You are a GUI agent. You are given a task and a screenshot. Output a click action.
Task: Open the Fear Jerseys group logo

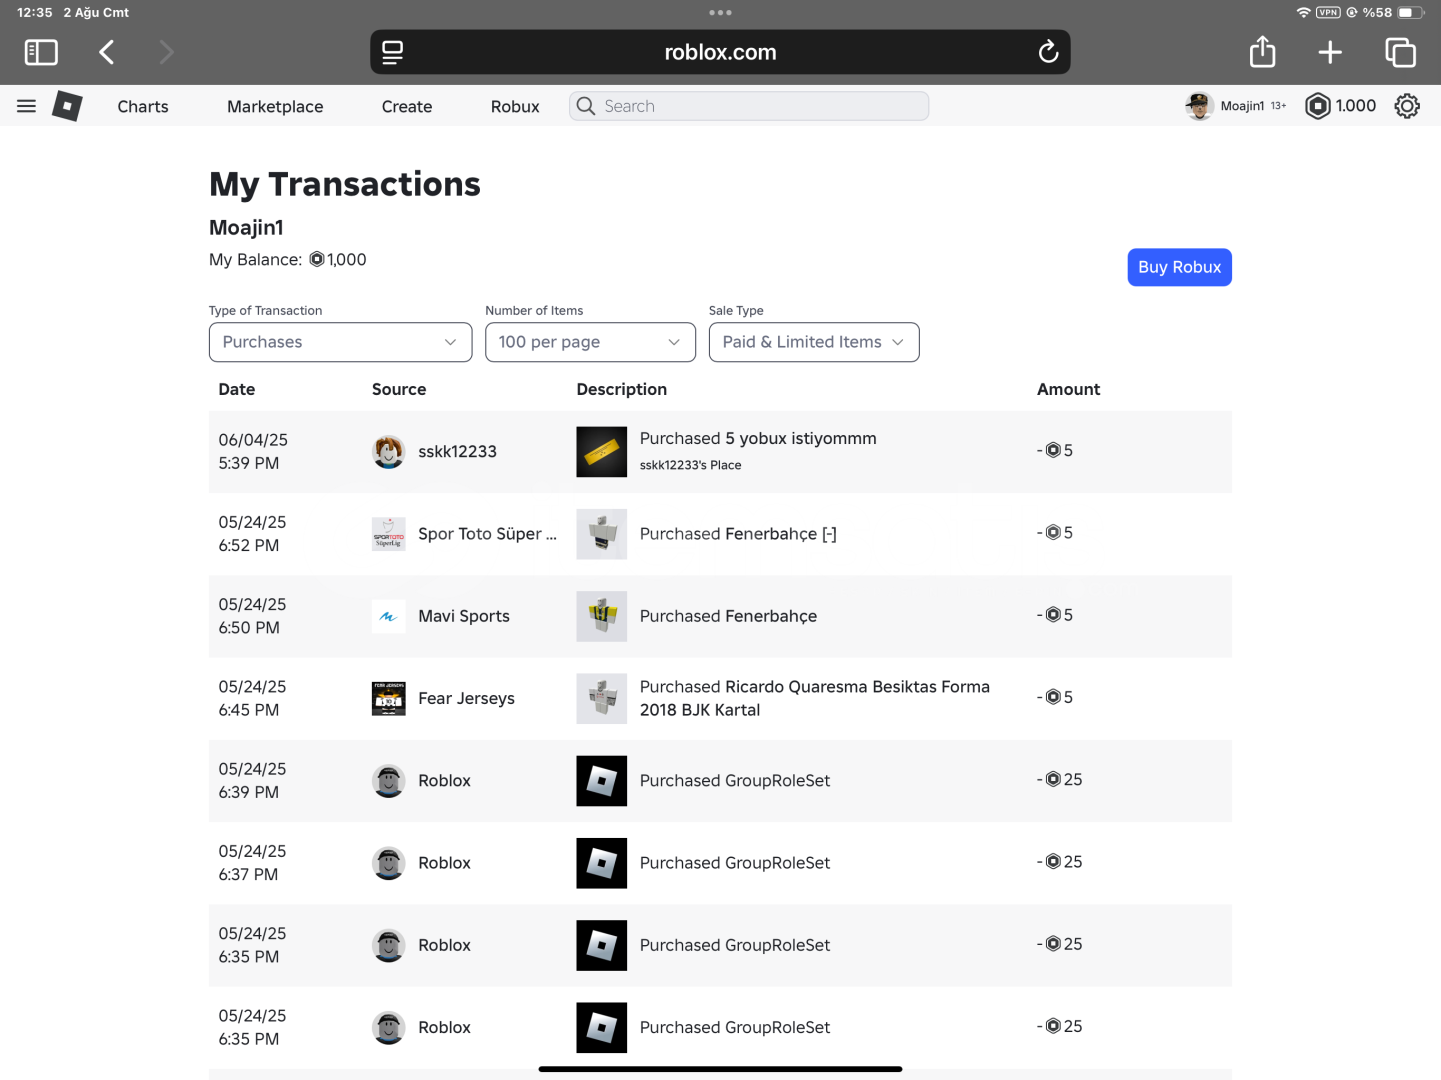tap(389, 698)
